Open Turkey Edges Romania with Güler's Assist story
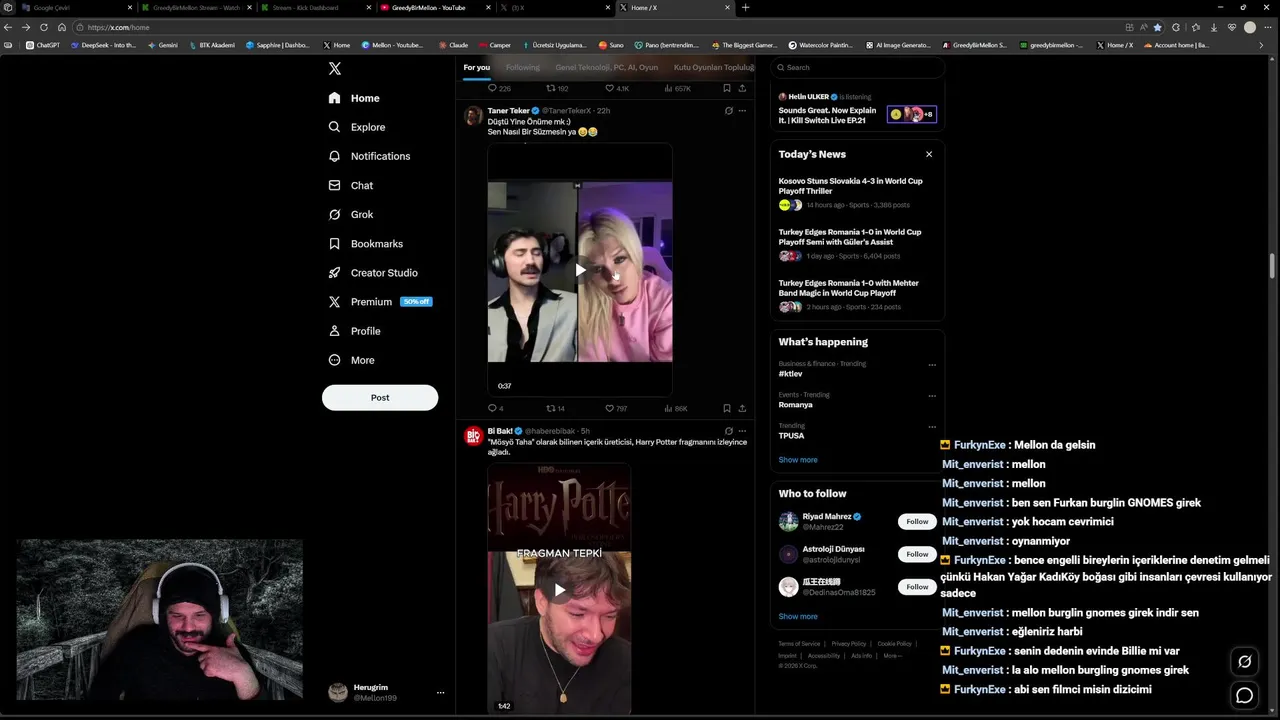Screen dimensions: 1280x720 [857, 243]
